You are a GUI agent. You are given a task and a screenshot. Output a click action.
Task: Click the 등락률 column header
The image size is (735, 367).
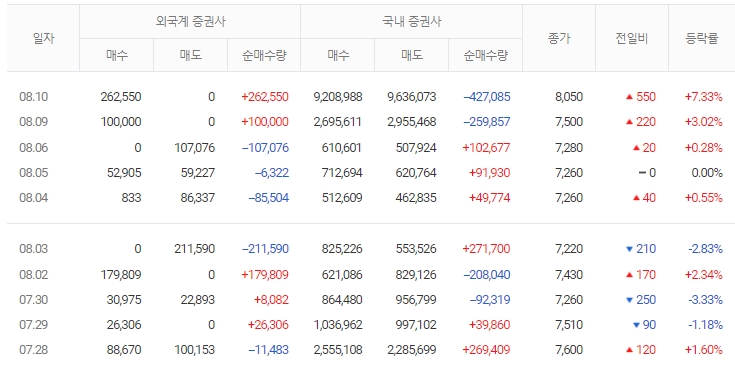[702, 38]
